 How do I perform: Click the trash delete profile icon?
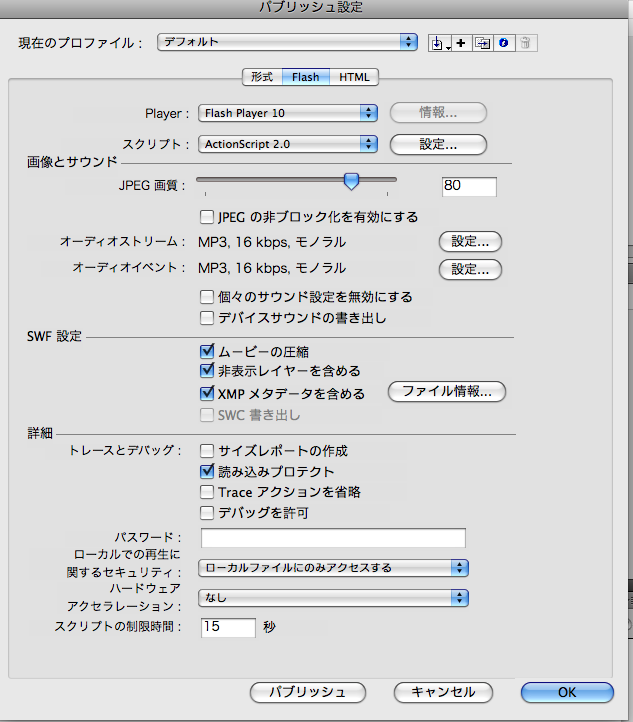525,43
